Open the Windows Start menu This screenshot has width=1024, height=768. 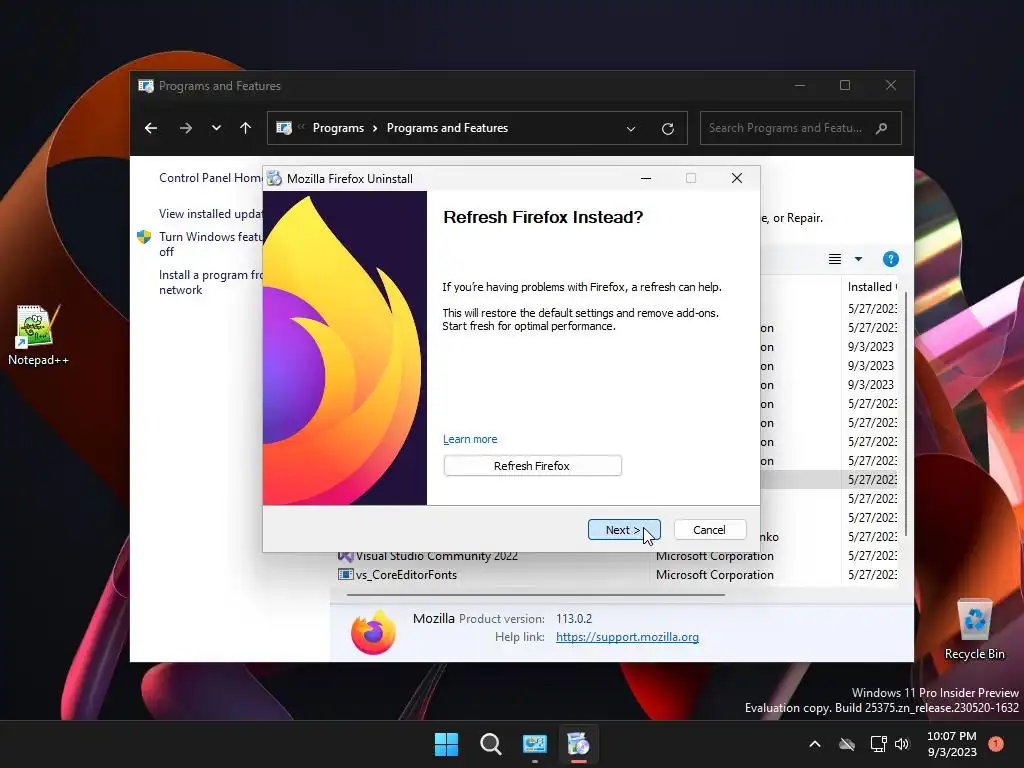[447, 744]
